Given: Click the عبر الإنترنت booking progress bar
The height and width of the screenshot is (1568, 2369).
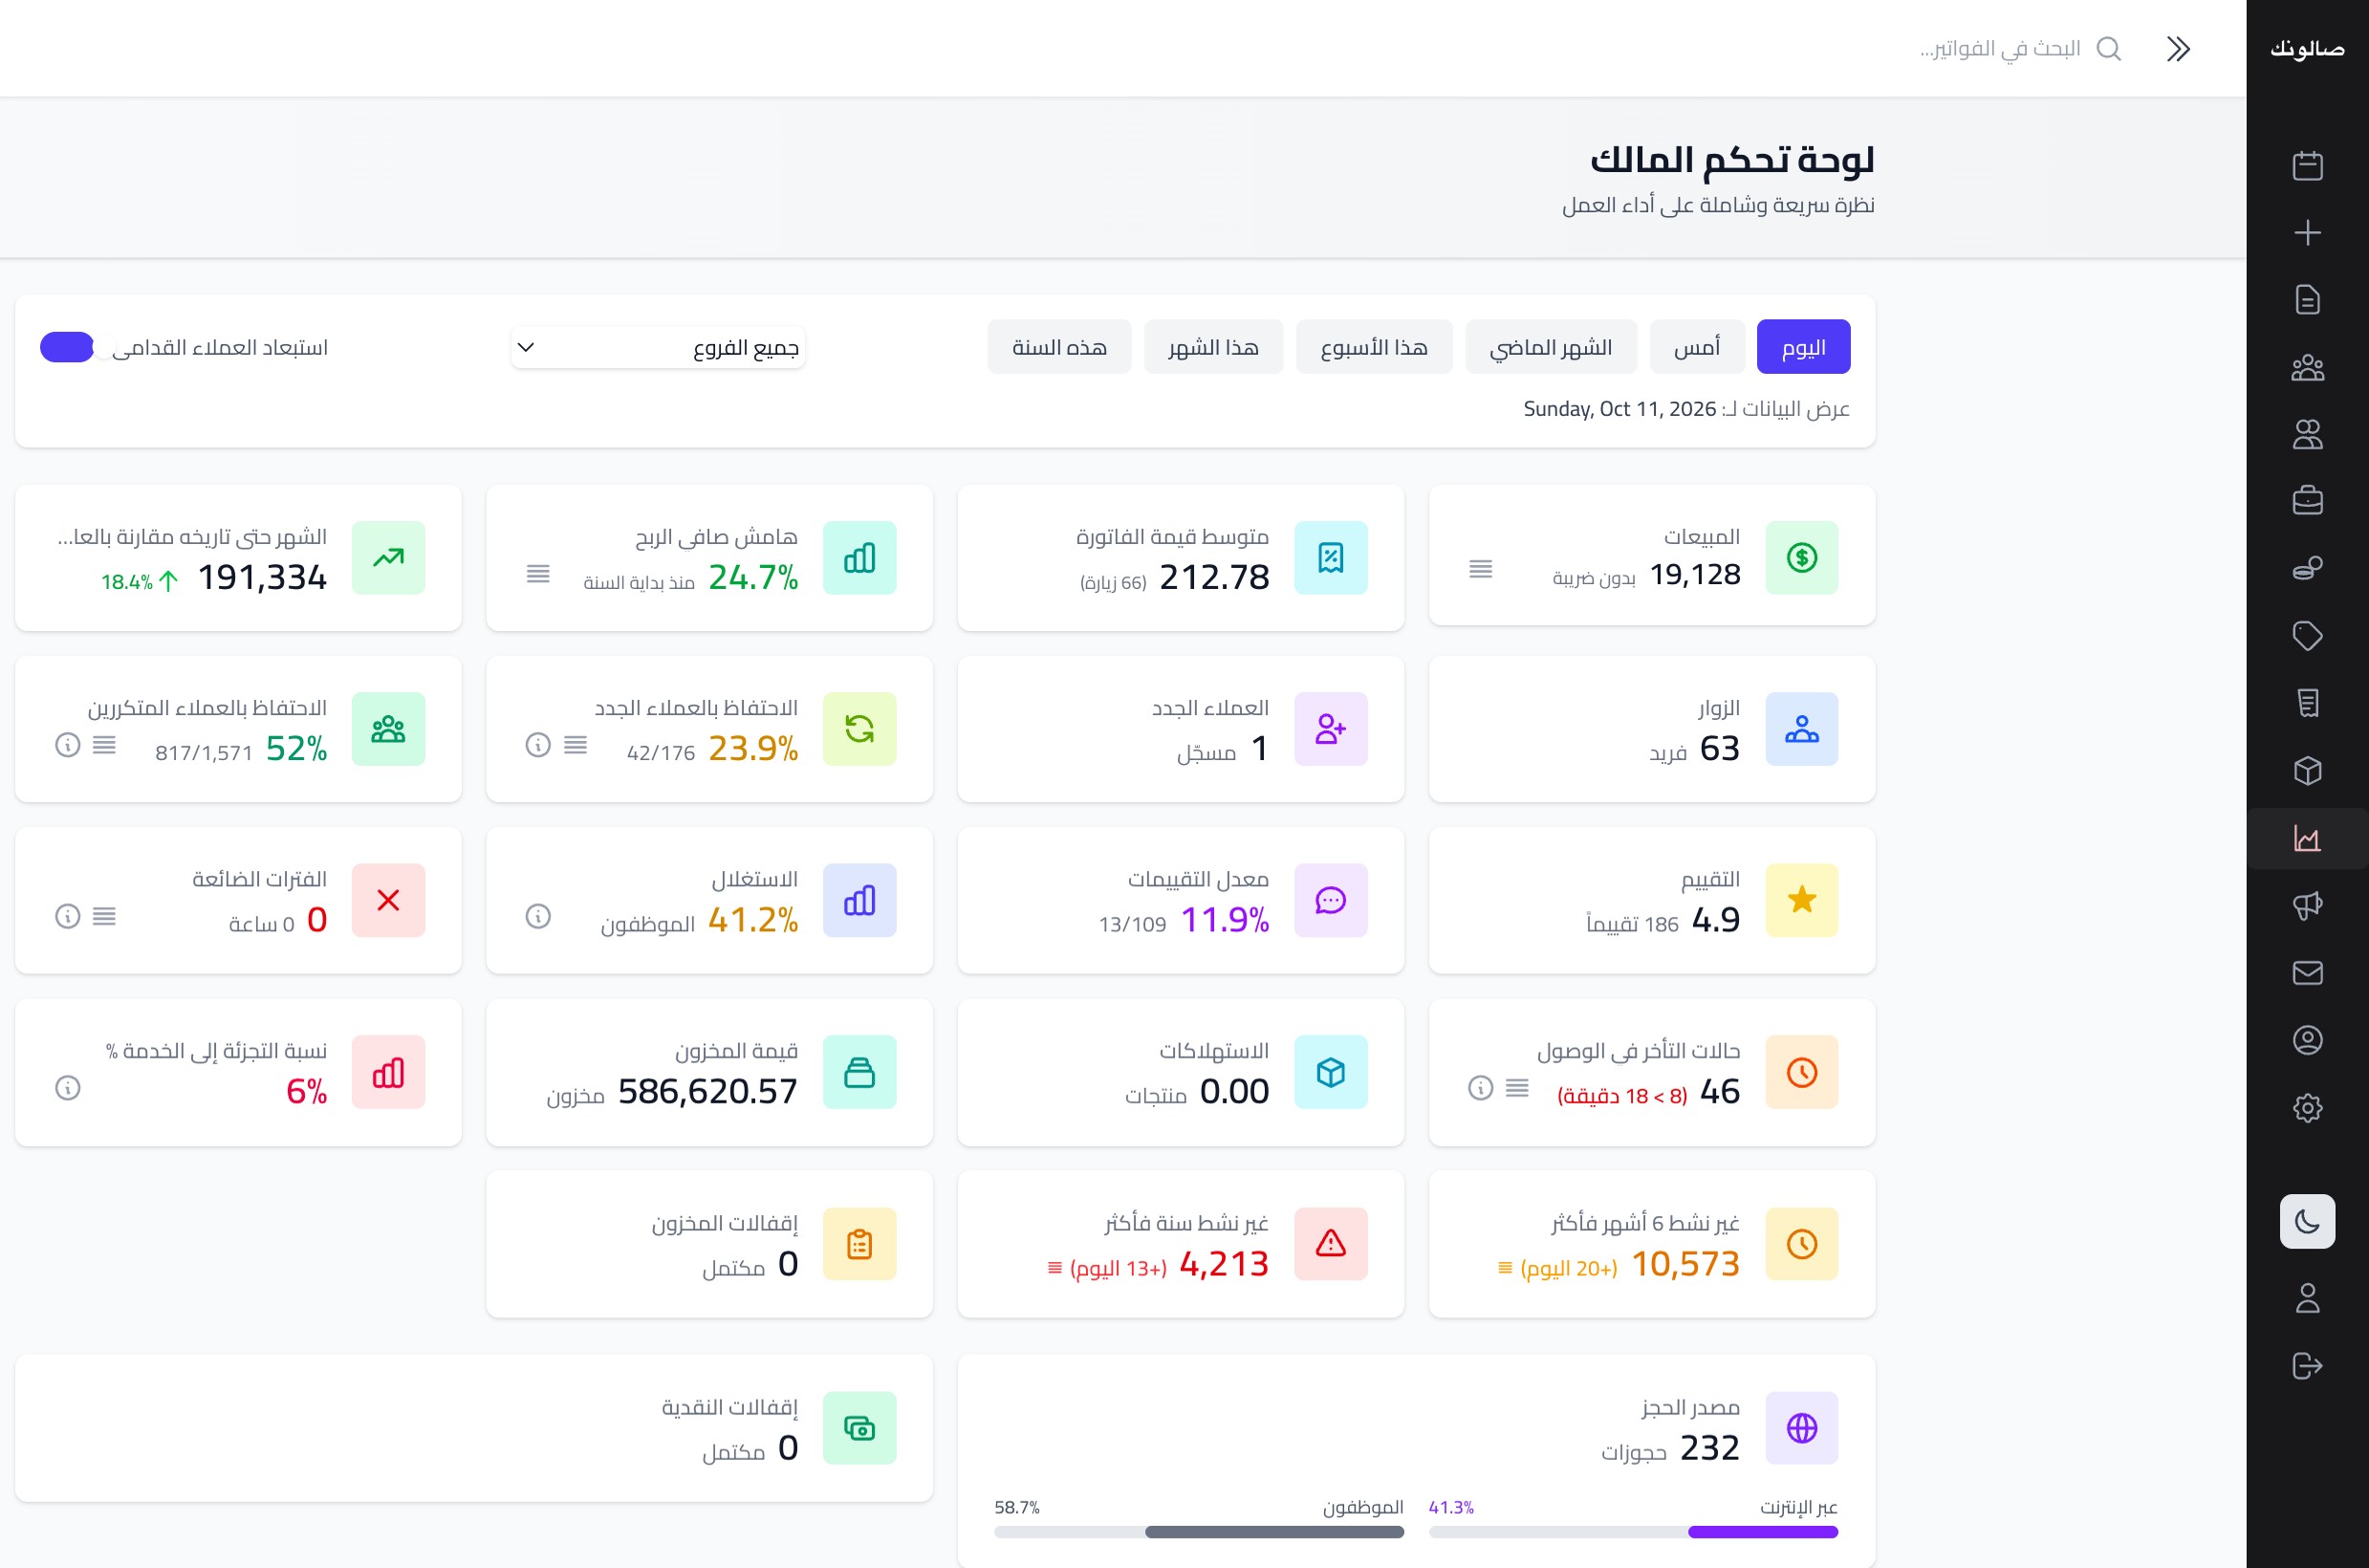Looking at the screenshot, I should [1633, 1532].
